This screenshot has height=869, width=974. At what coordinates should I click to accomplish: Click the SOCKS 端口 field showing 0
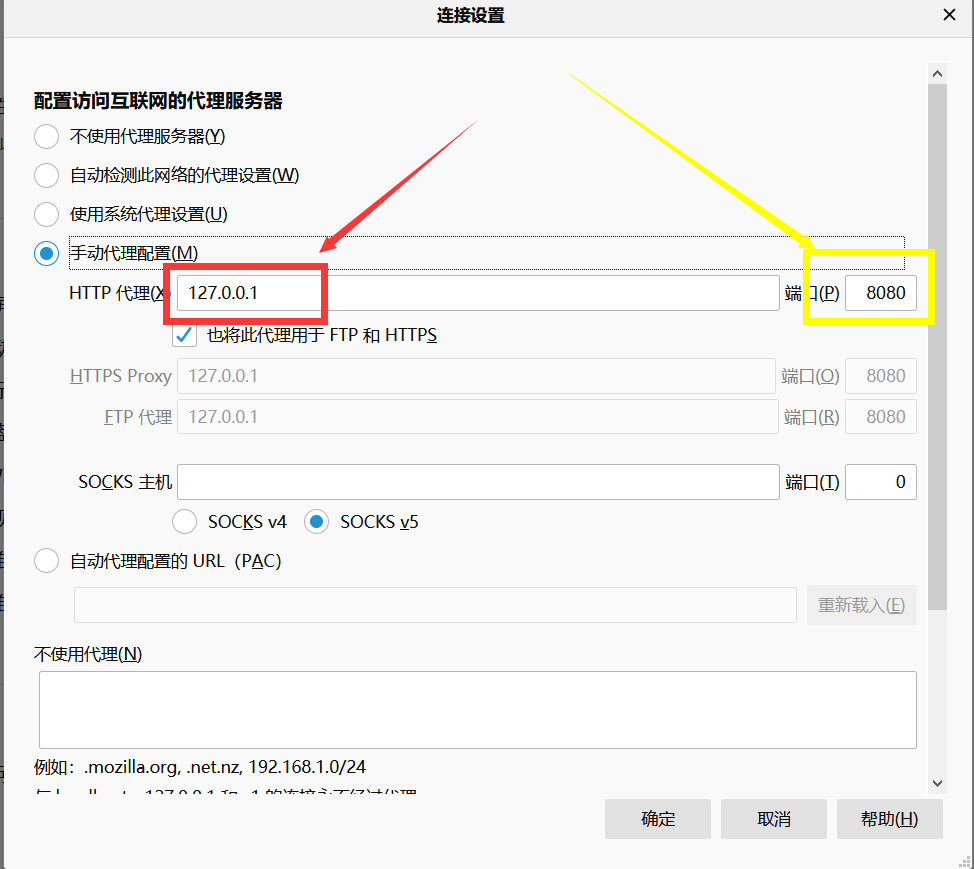coord(882,481)
